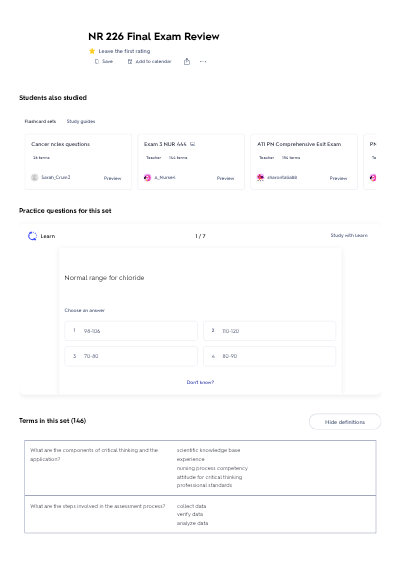
Task: Preview the Cancer nclex questions set
Action: coord(112,178)
